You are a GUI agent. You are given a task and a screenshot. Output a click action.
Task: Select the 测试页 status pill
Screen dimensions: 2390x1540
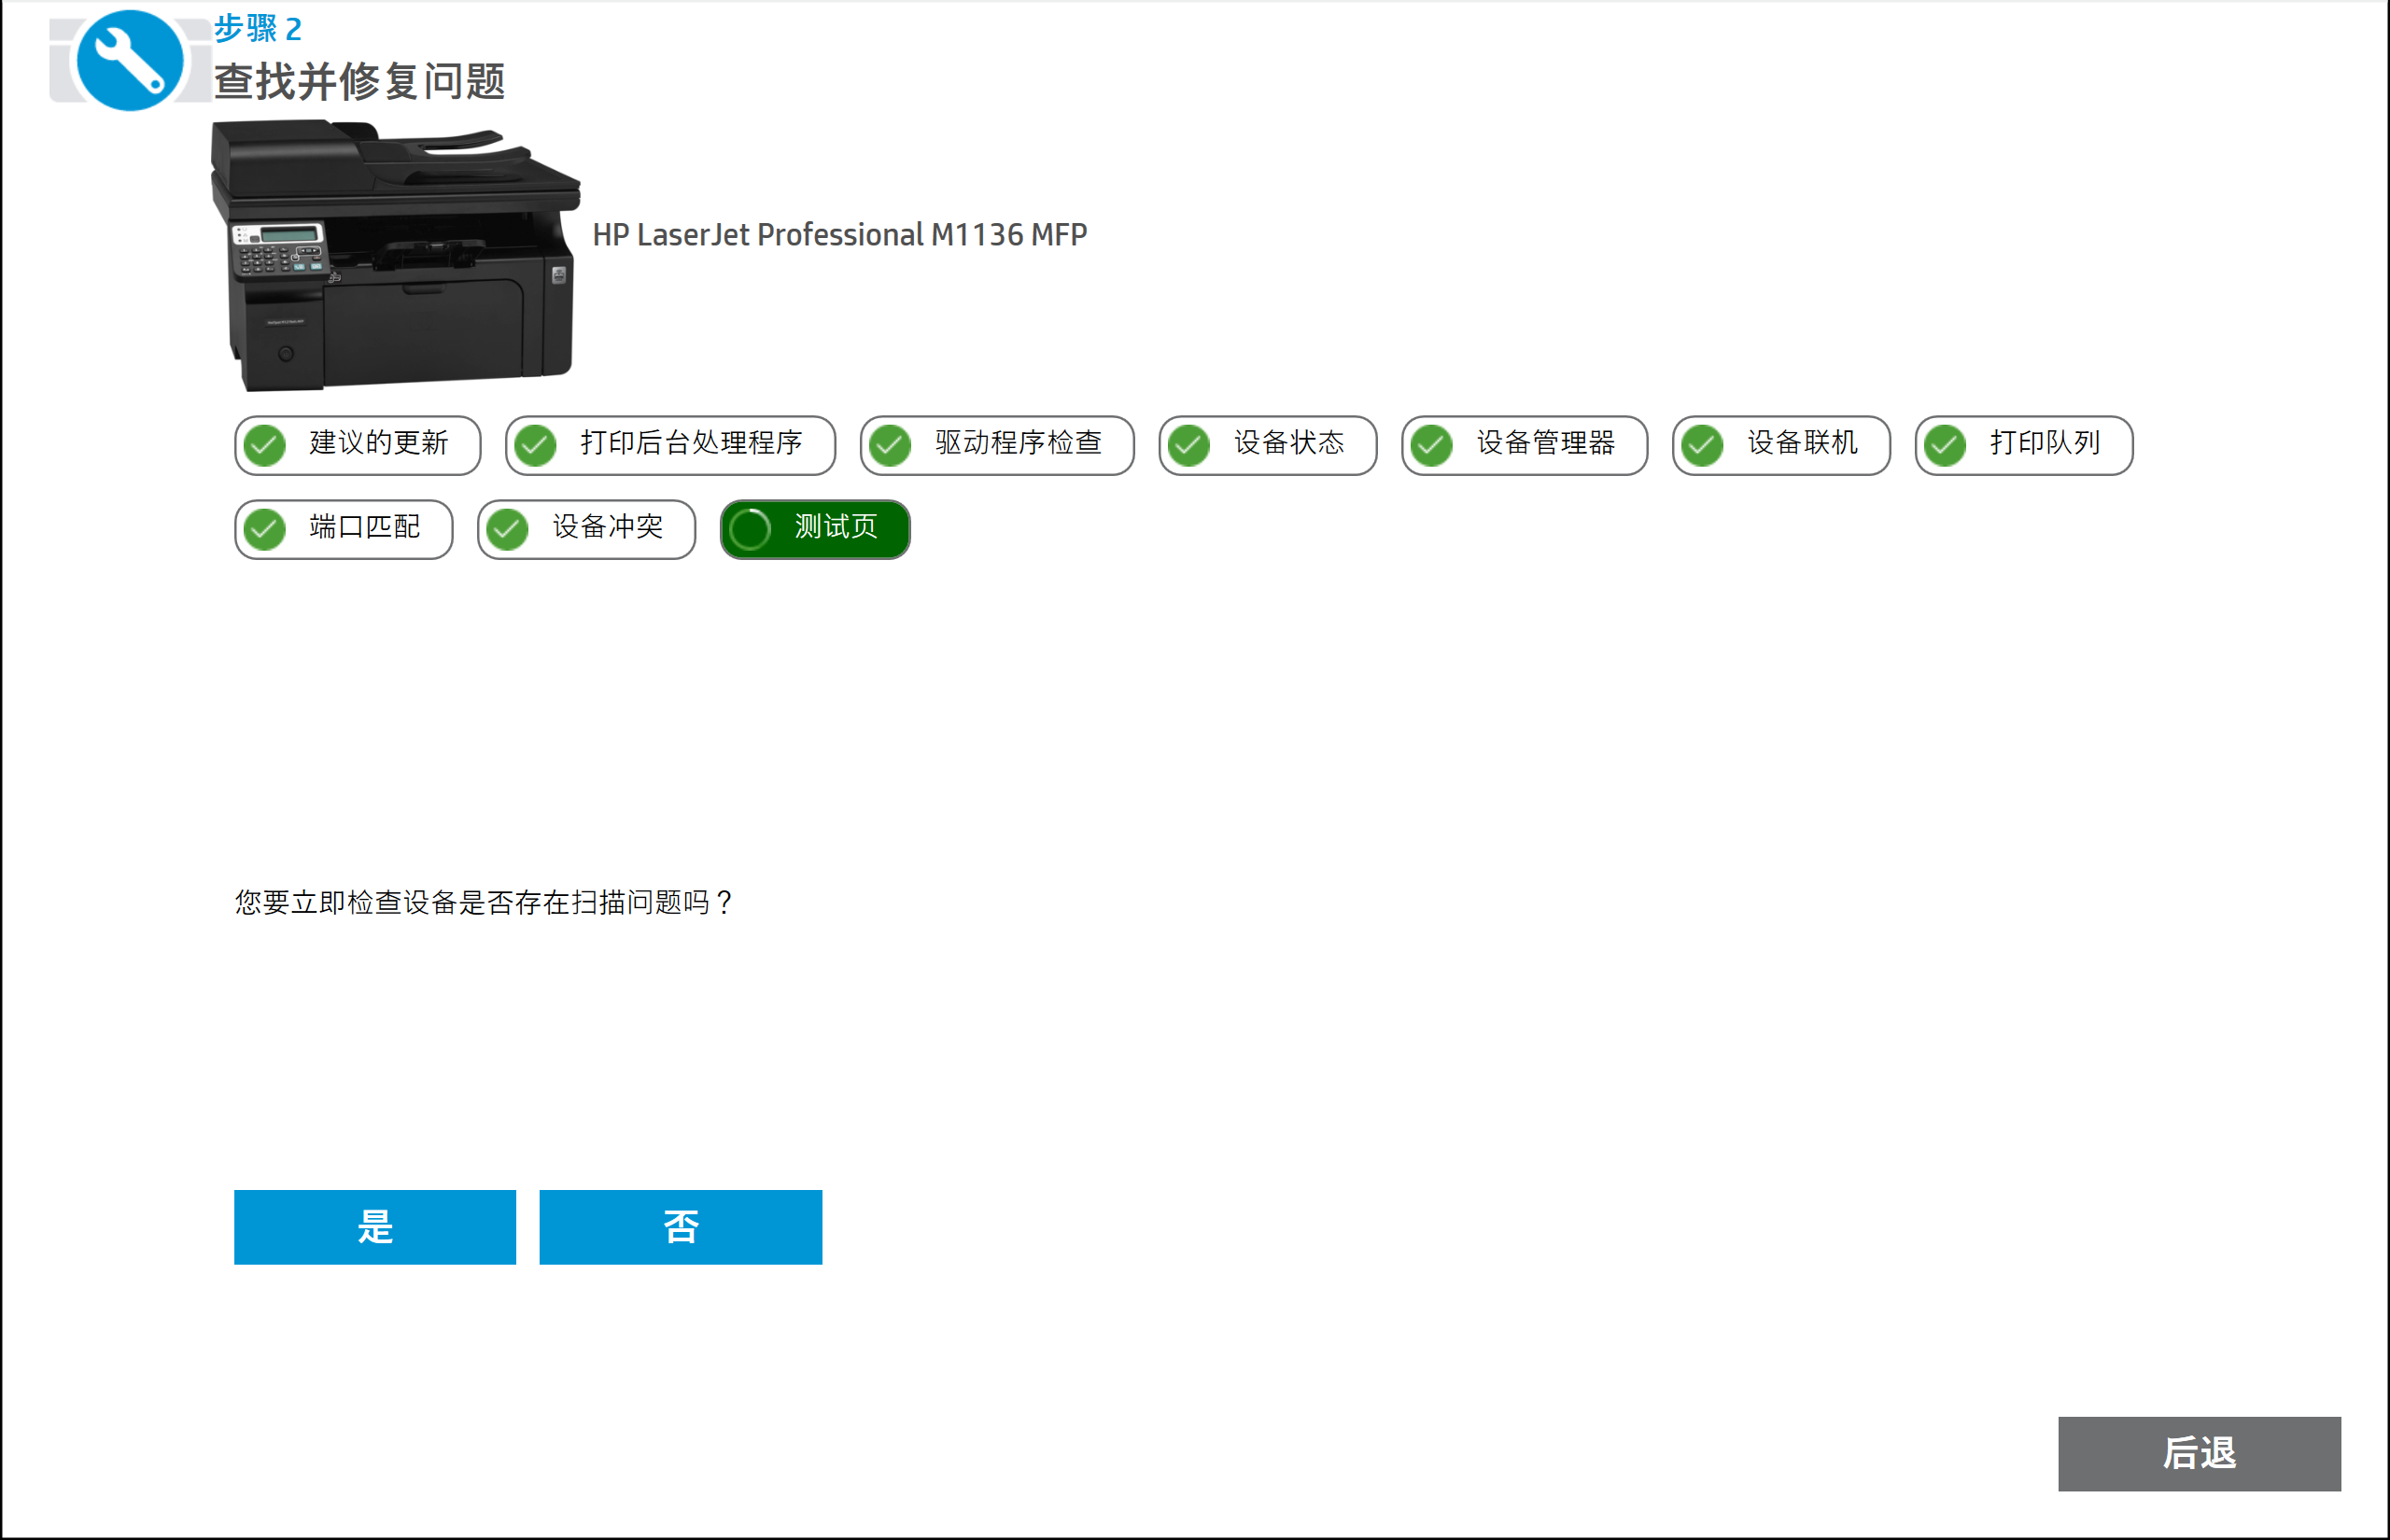815,529
